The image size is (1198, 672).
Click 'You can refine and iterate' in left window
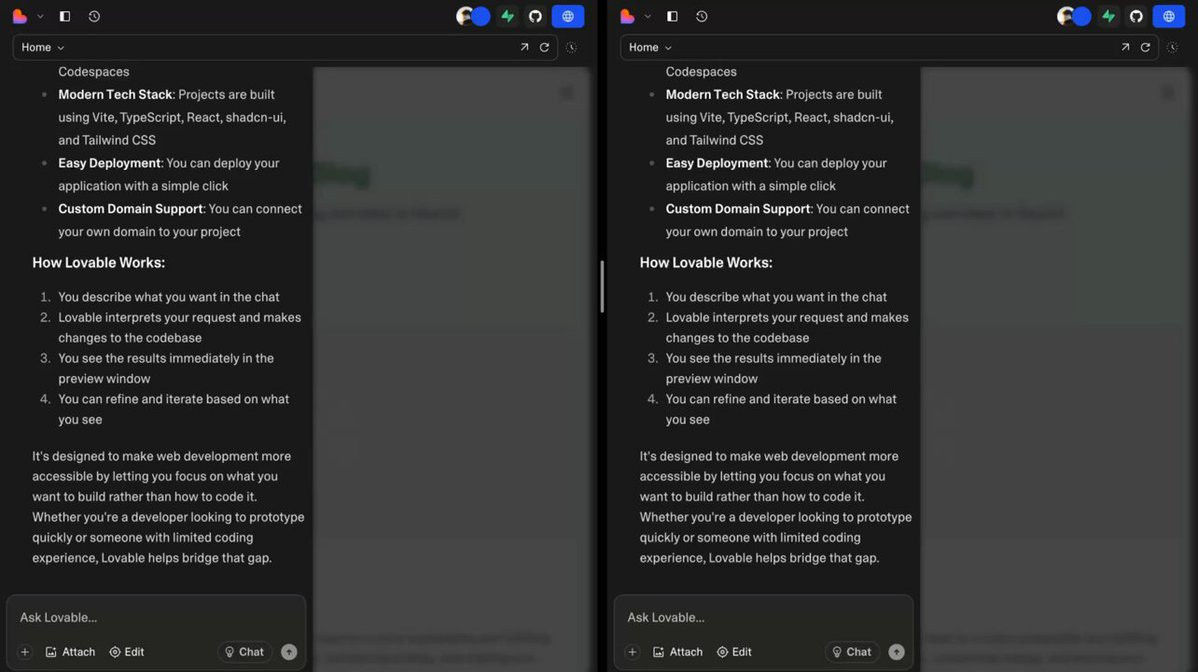click(x=132, y=399)
